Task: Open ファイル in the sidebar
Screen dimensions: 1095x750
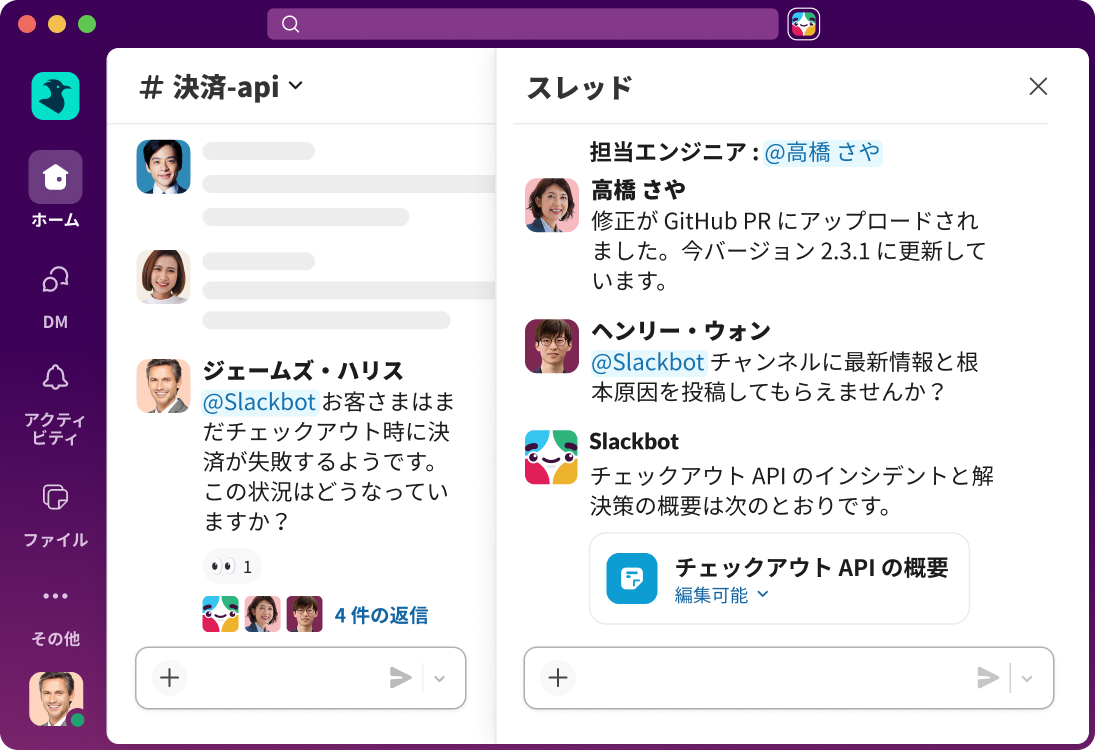Action: coord(55,515)
